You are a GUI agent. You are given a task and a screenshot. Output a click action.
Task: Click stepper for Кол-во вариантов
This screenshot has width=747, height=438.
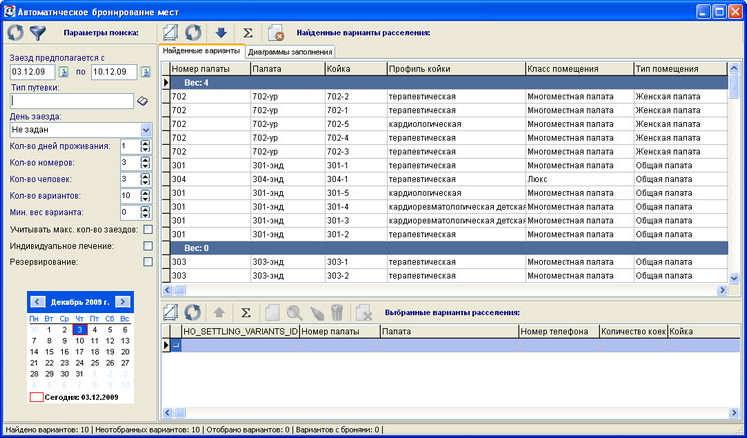(x=145, y=196)
